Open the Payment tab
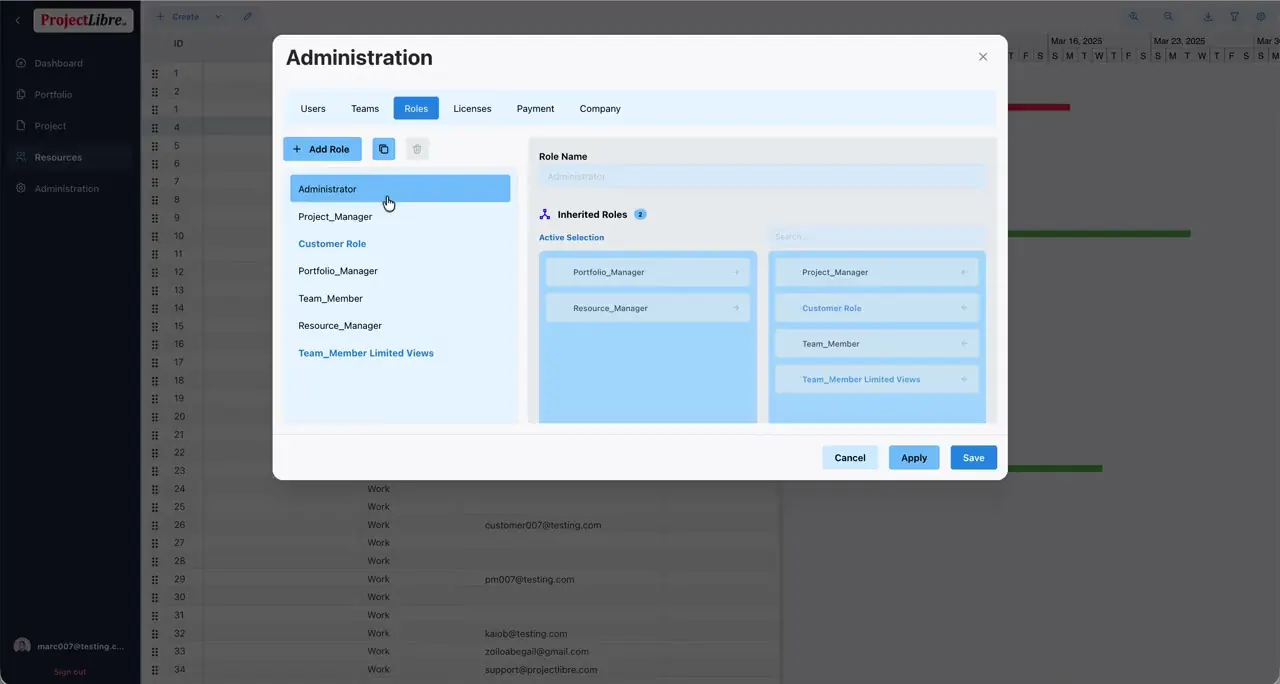1280x684 pixels. tap(535, 108)
